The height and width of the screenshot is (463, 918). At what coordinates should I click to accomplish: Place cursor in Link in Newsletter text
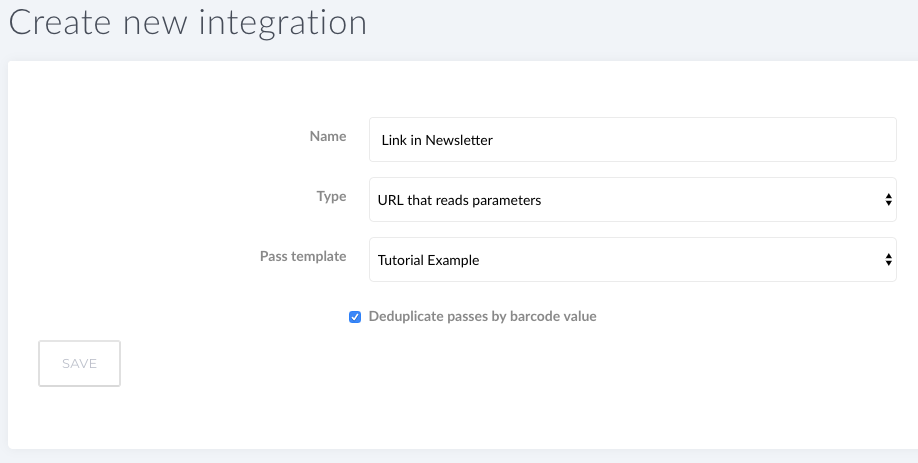click(437, 140)
